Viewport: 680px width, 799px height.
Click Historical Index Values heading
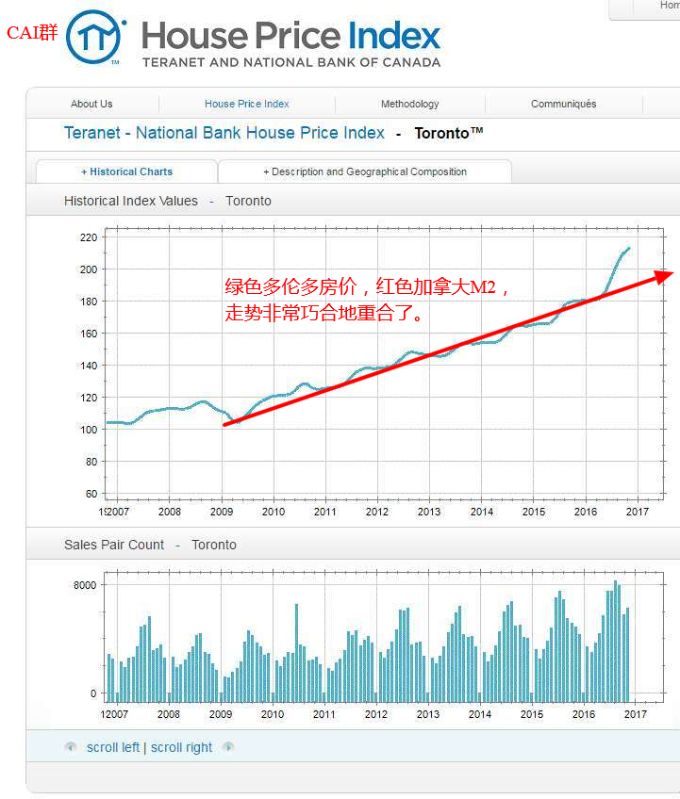pos(131,201)
